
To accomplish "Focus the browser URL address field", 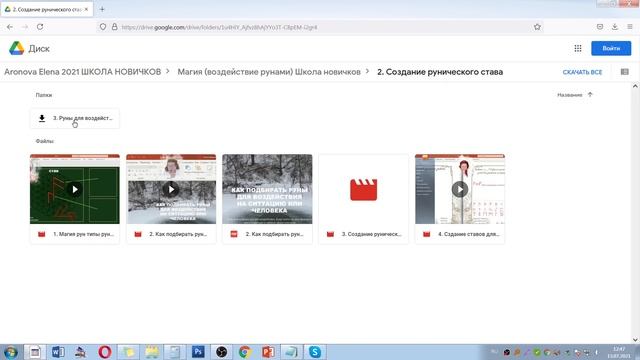I will click(x=320, y=27).
